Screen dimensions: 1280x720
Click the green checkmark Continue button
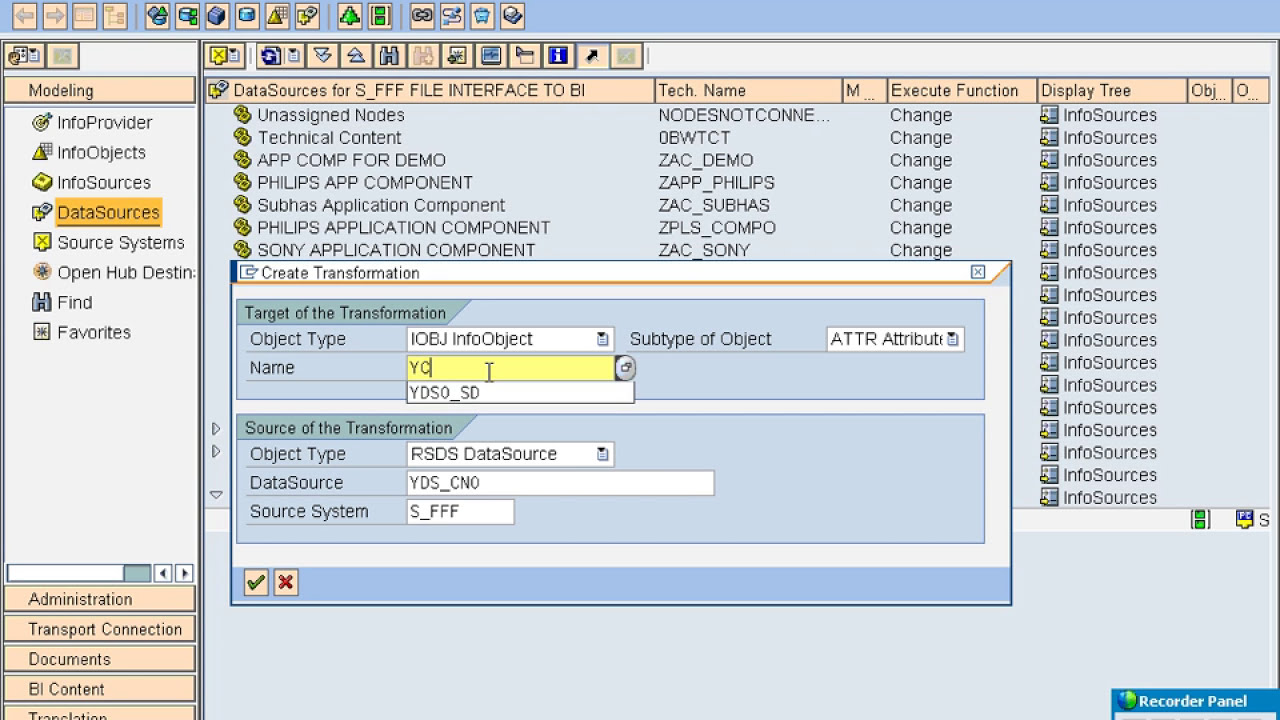click(256, 582)
